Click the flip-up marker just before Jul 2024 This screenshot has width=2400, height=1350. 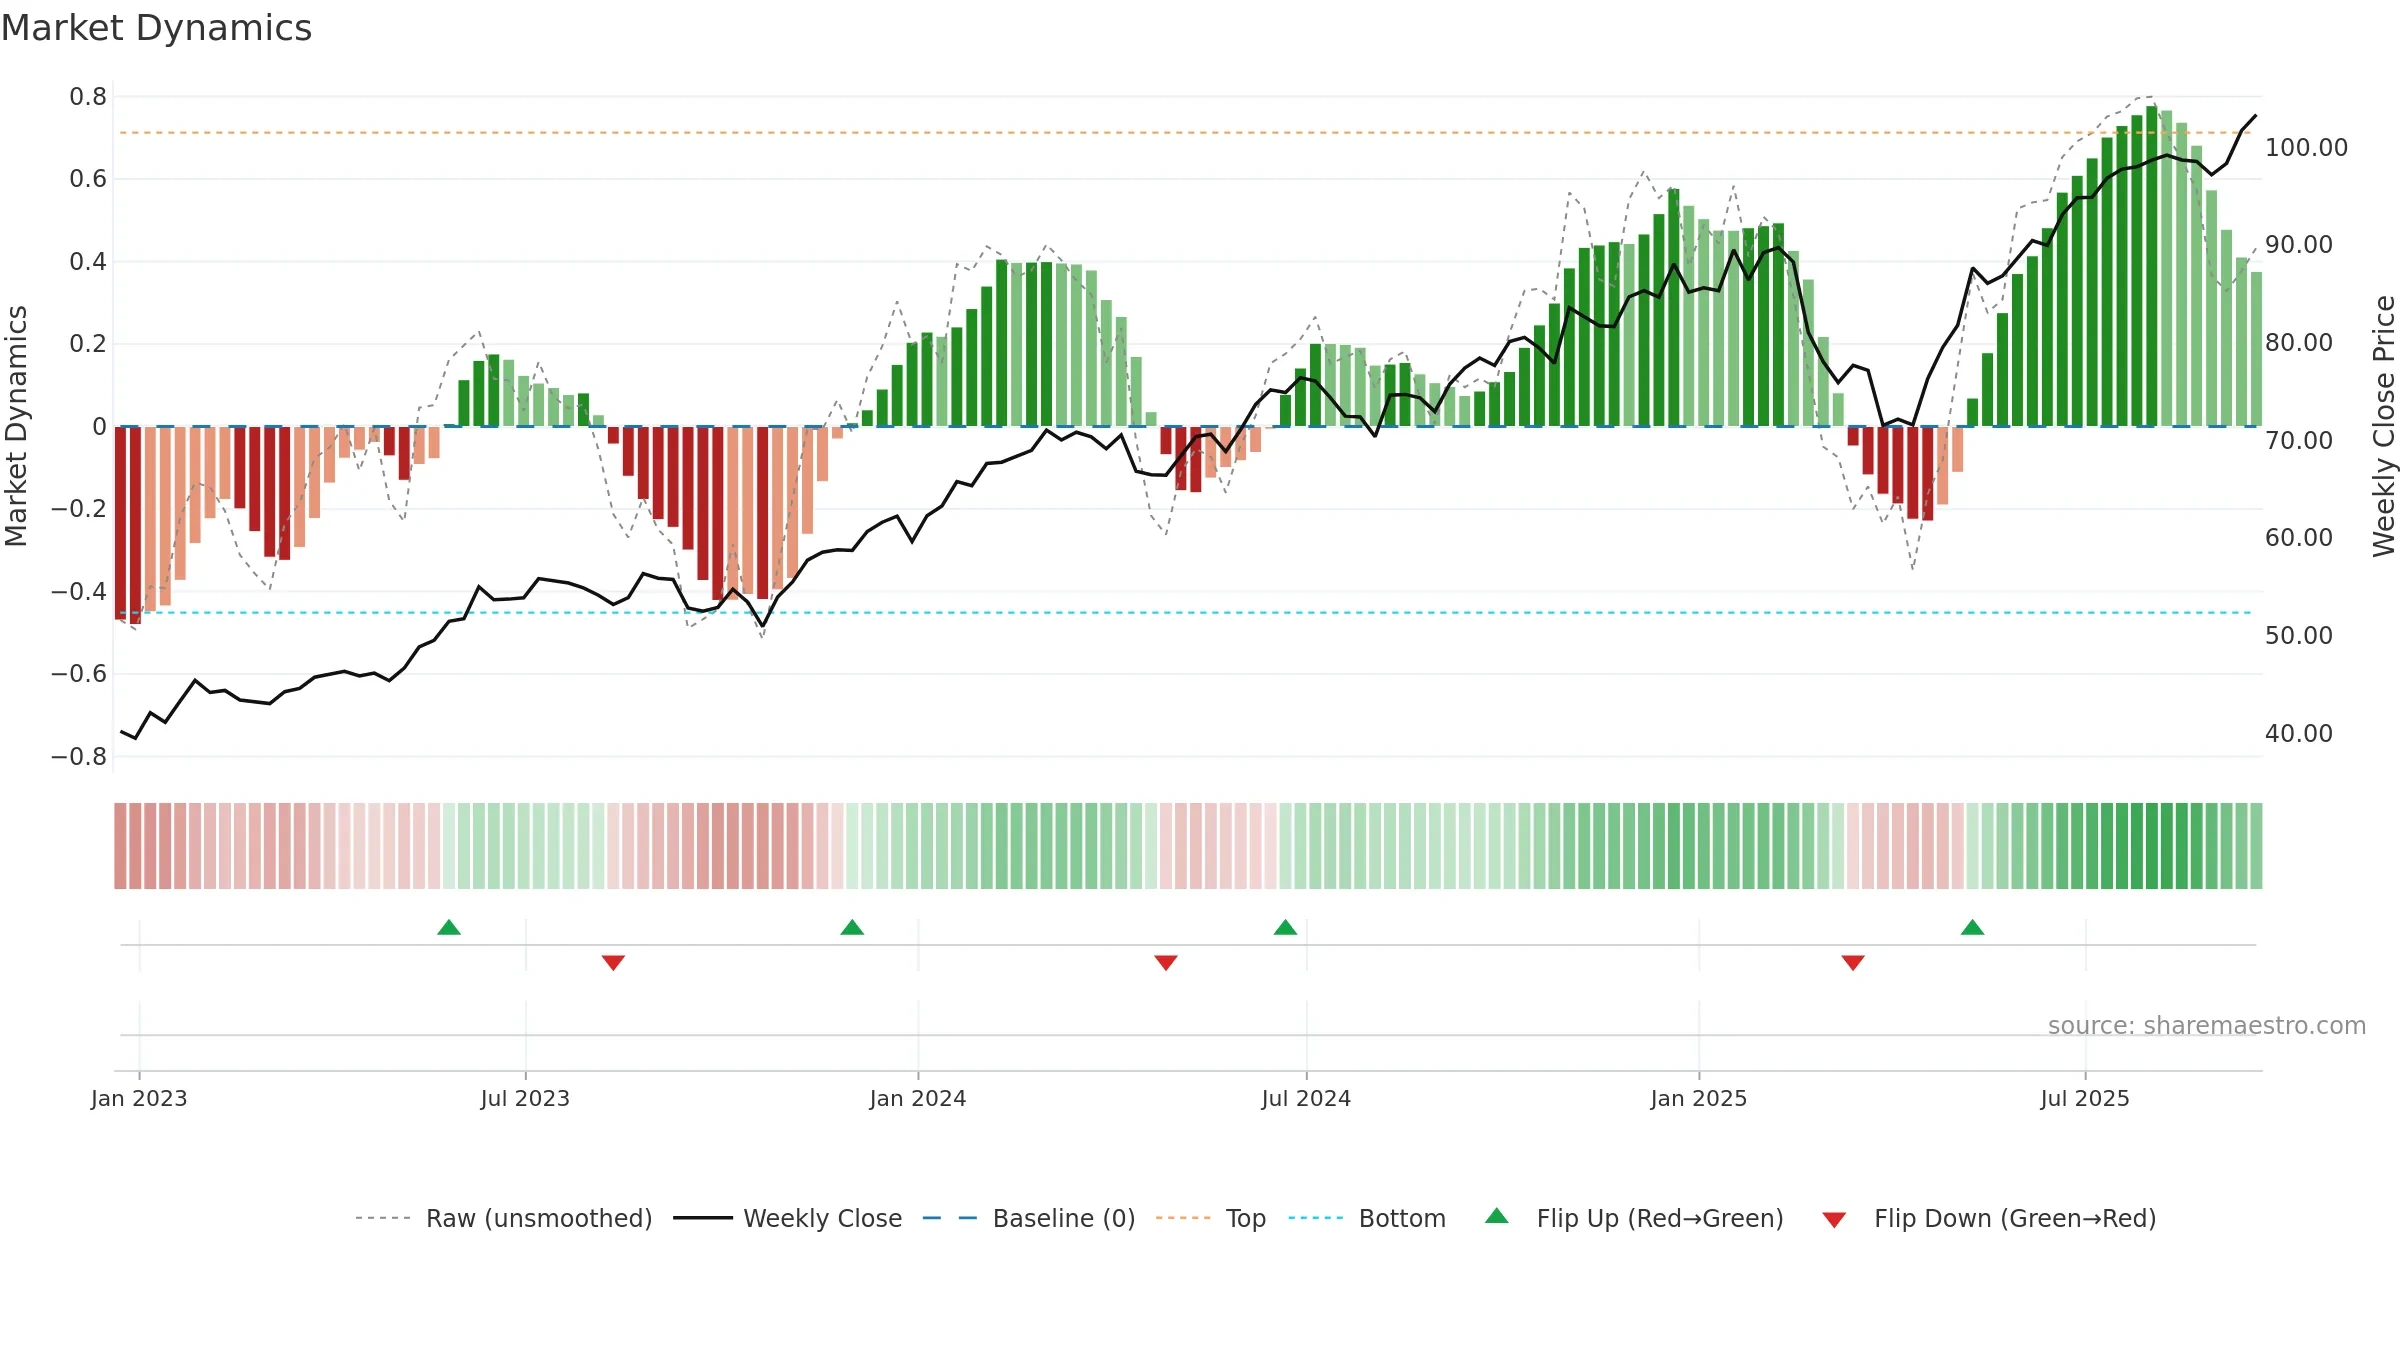click(1285, 927)
